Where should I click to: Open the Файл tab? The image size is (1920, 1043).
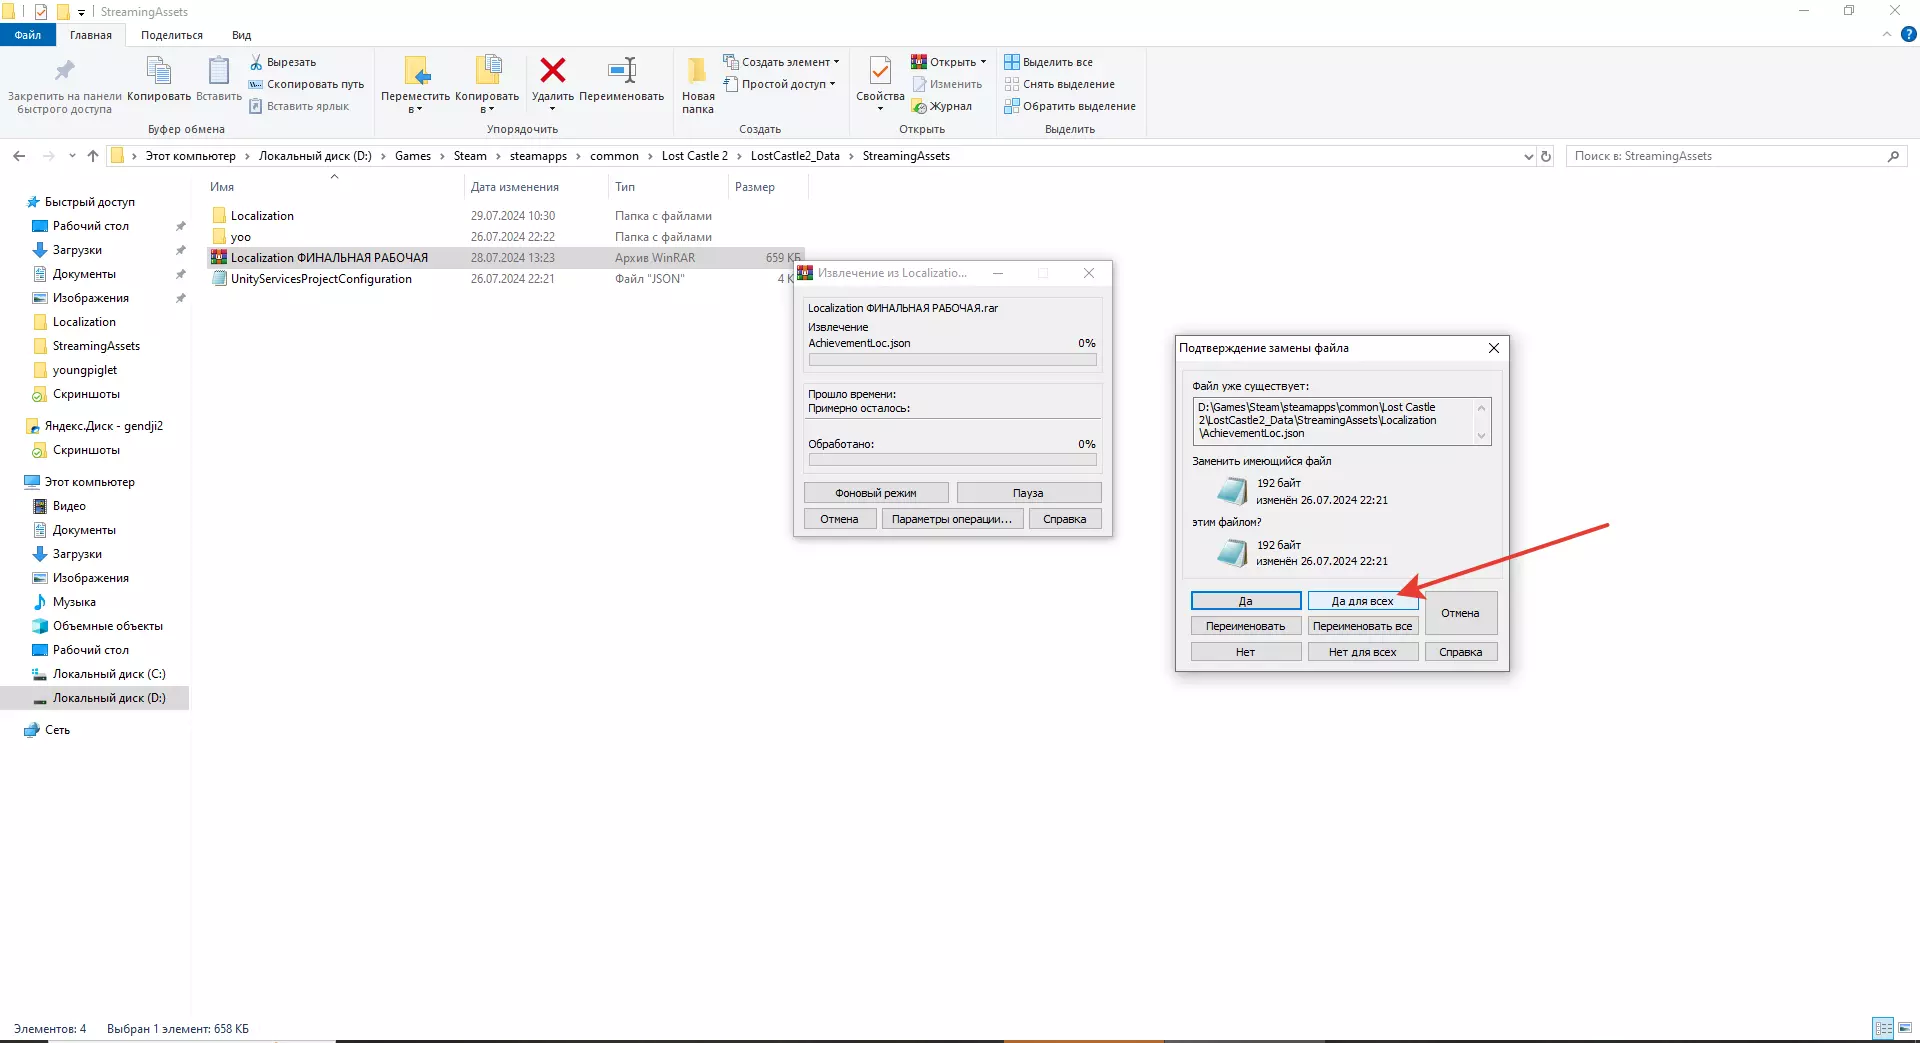point(28,35)
